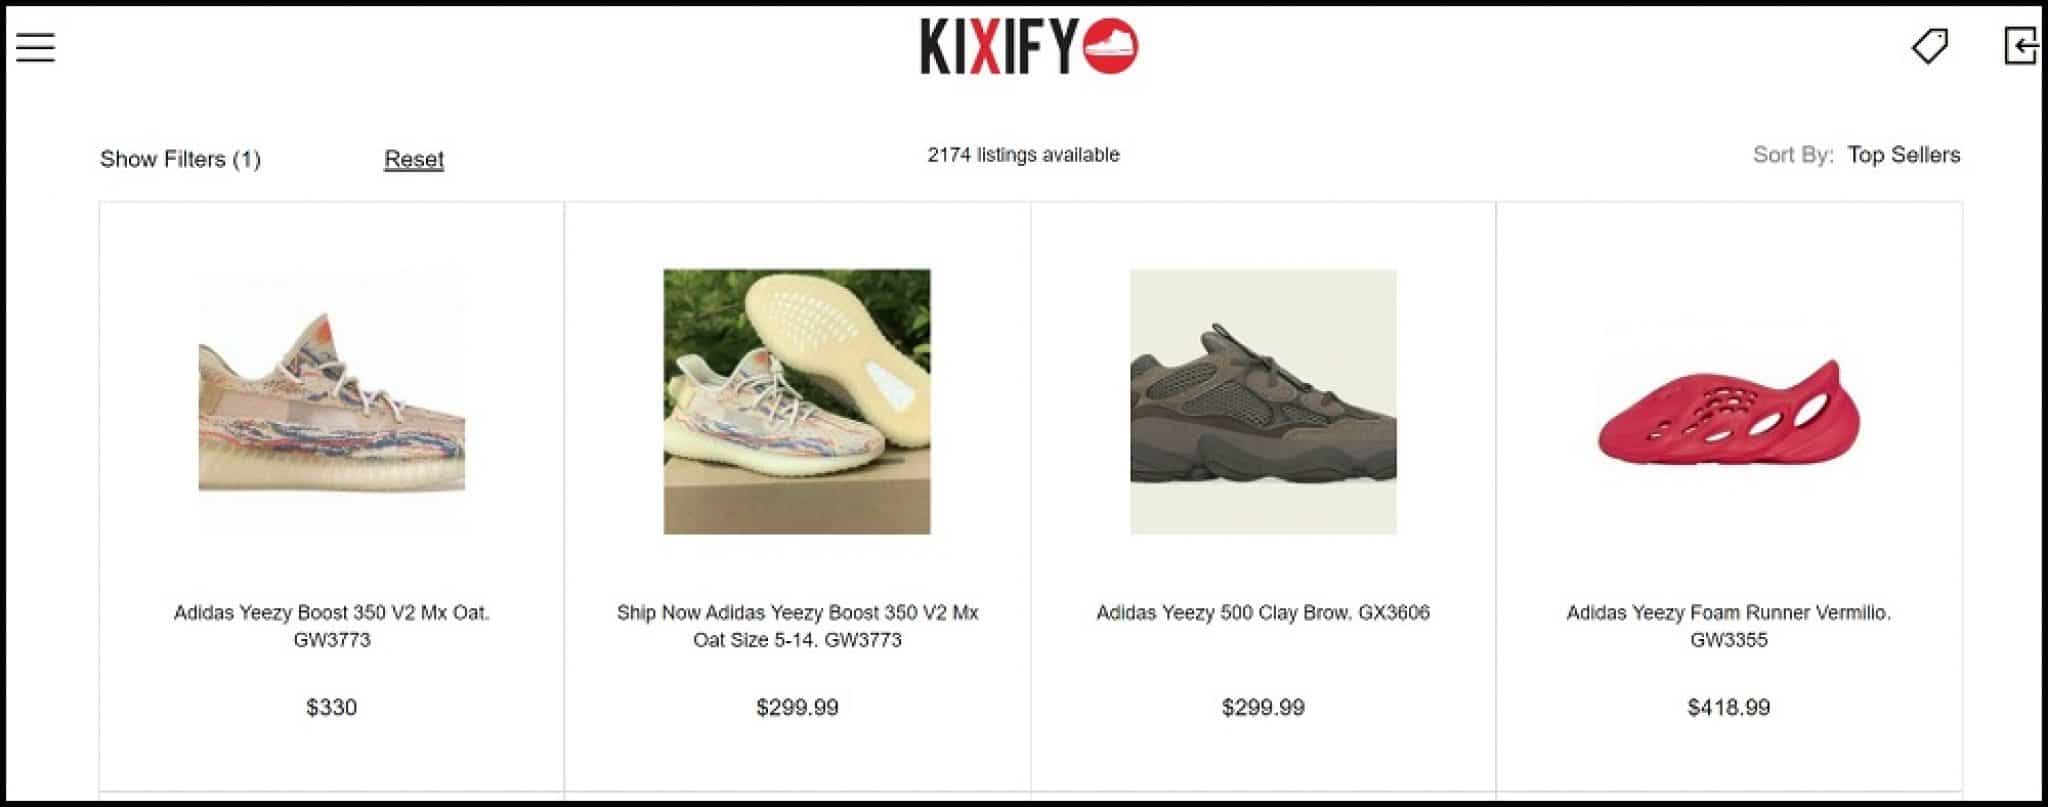Click Ship Now Adidas Yeezy Boost title
2048x807 pixels.
[797, 626]
